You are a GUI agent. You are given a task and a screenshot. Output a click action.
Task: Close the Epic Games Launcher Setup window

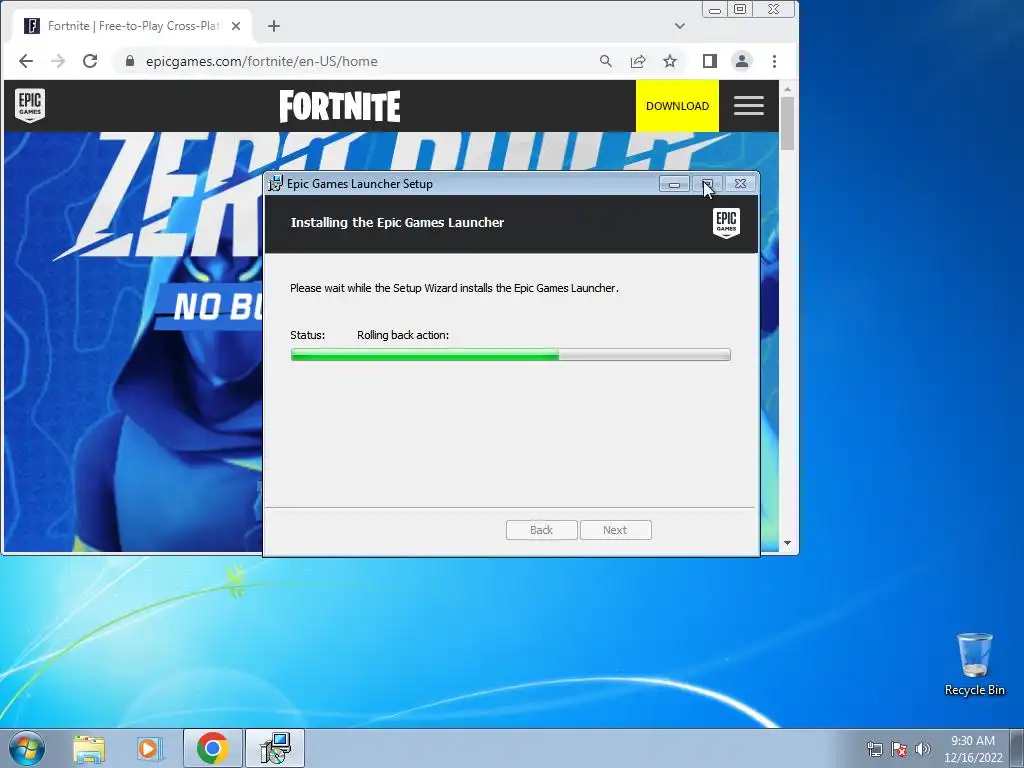[740, 184]
